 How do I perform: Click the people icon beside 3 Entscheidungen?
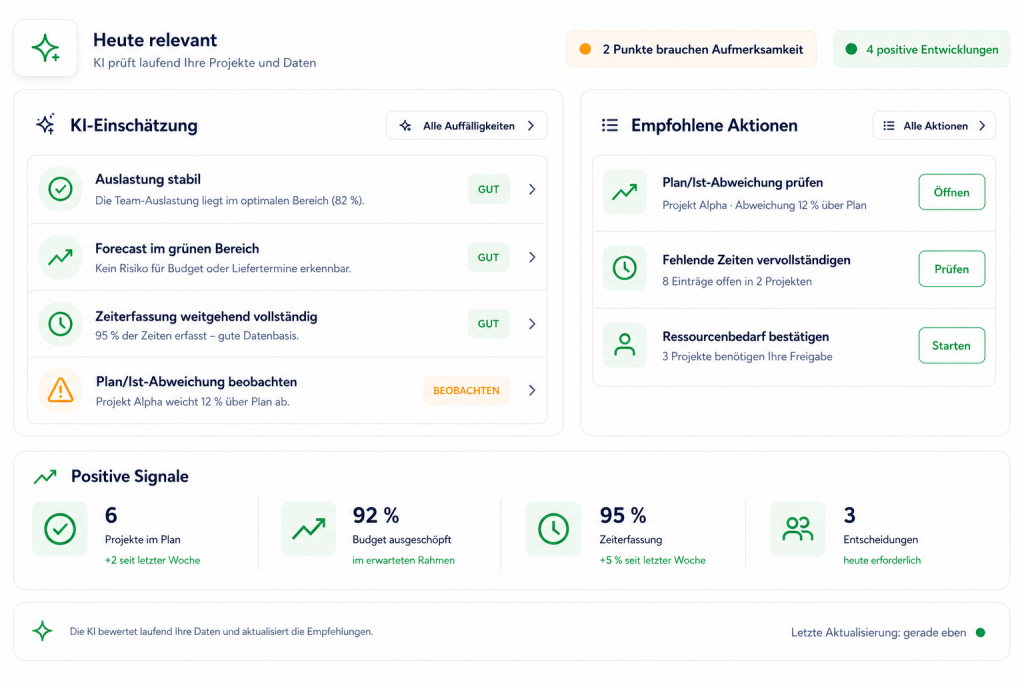click(797, 529)
